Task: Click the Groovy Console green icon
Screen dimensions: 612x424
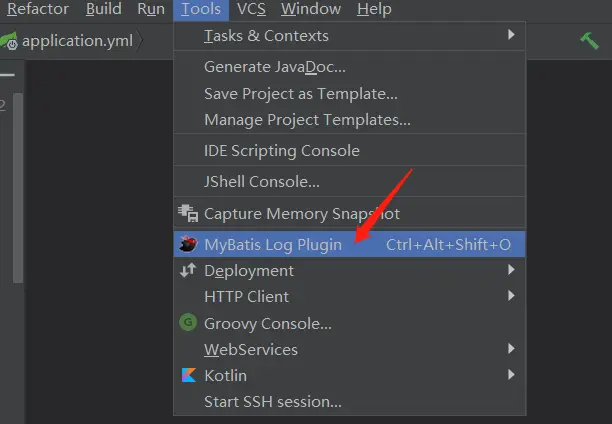Action: 187,323
